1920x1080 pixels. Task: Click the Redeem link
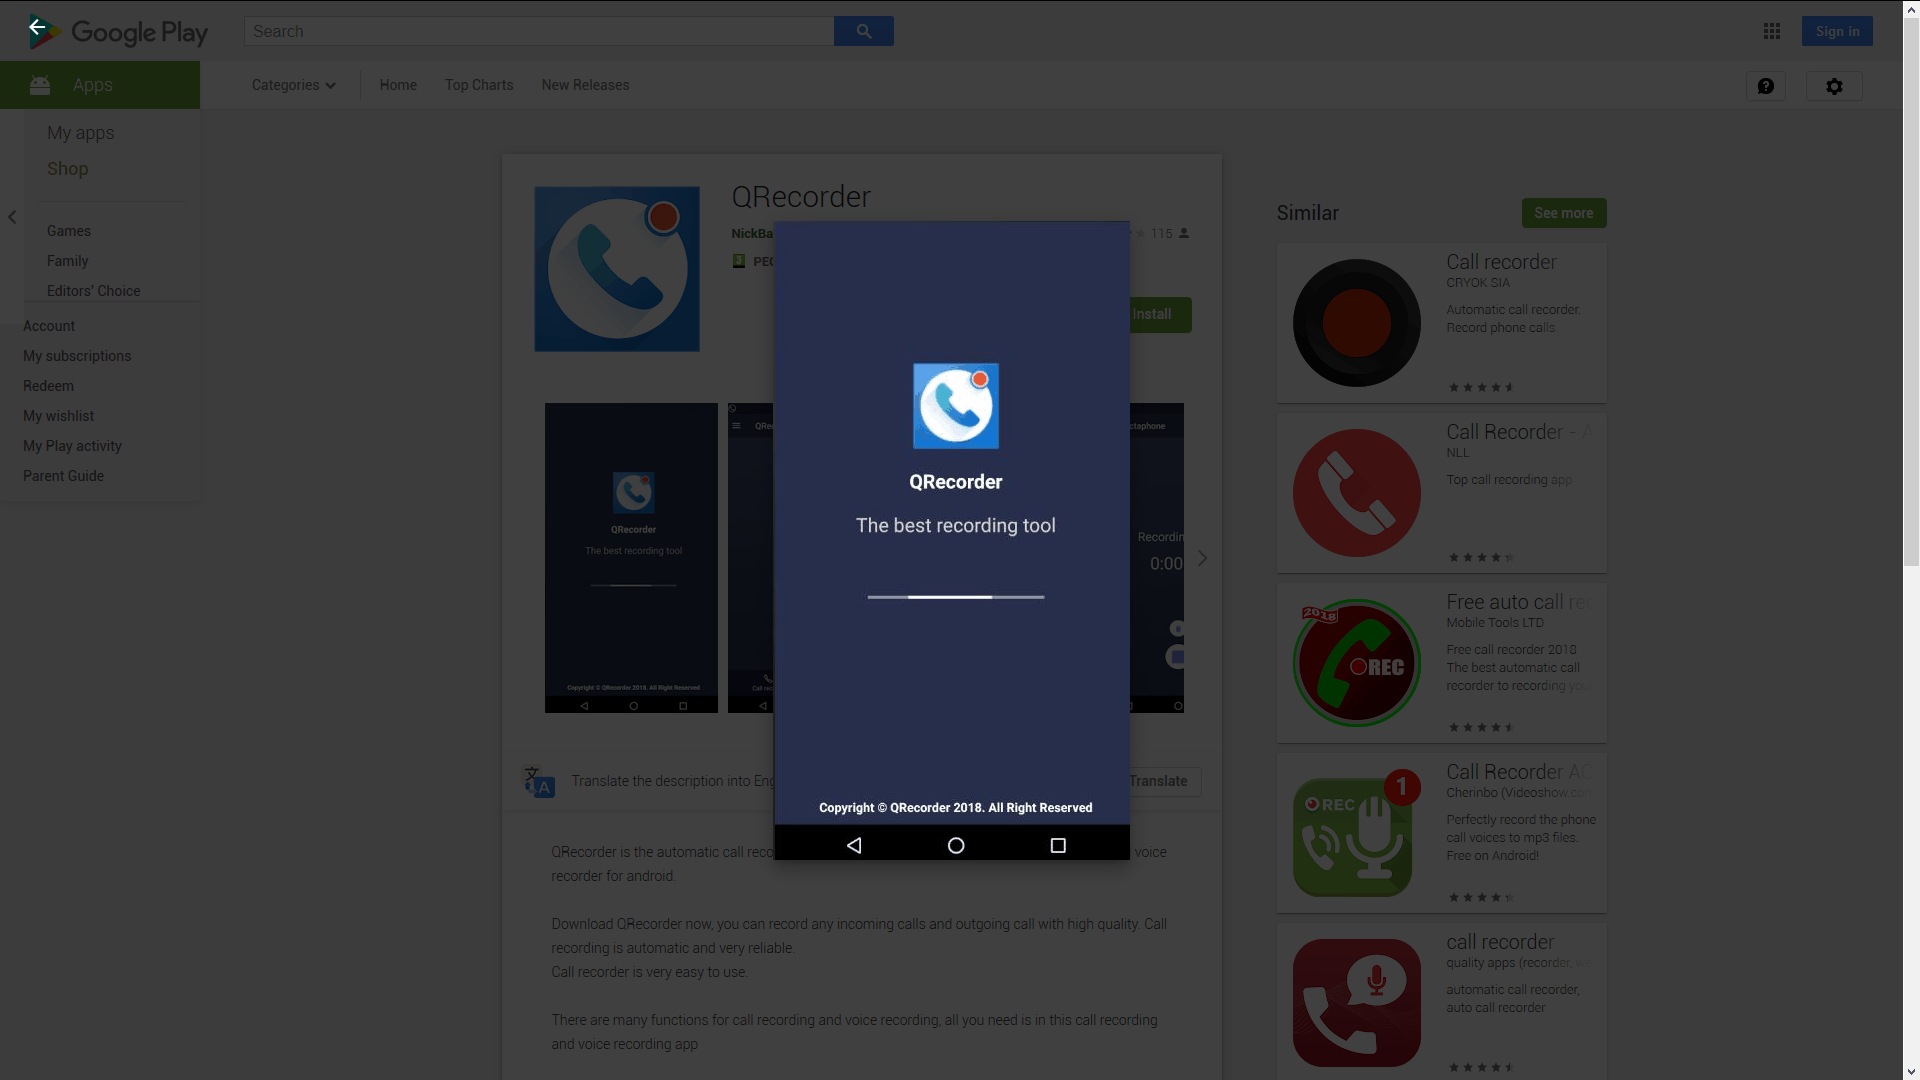pyautogui.click(x=49, y=386)
